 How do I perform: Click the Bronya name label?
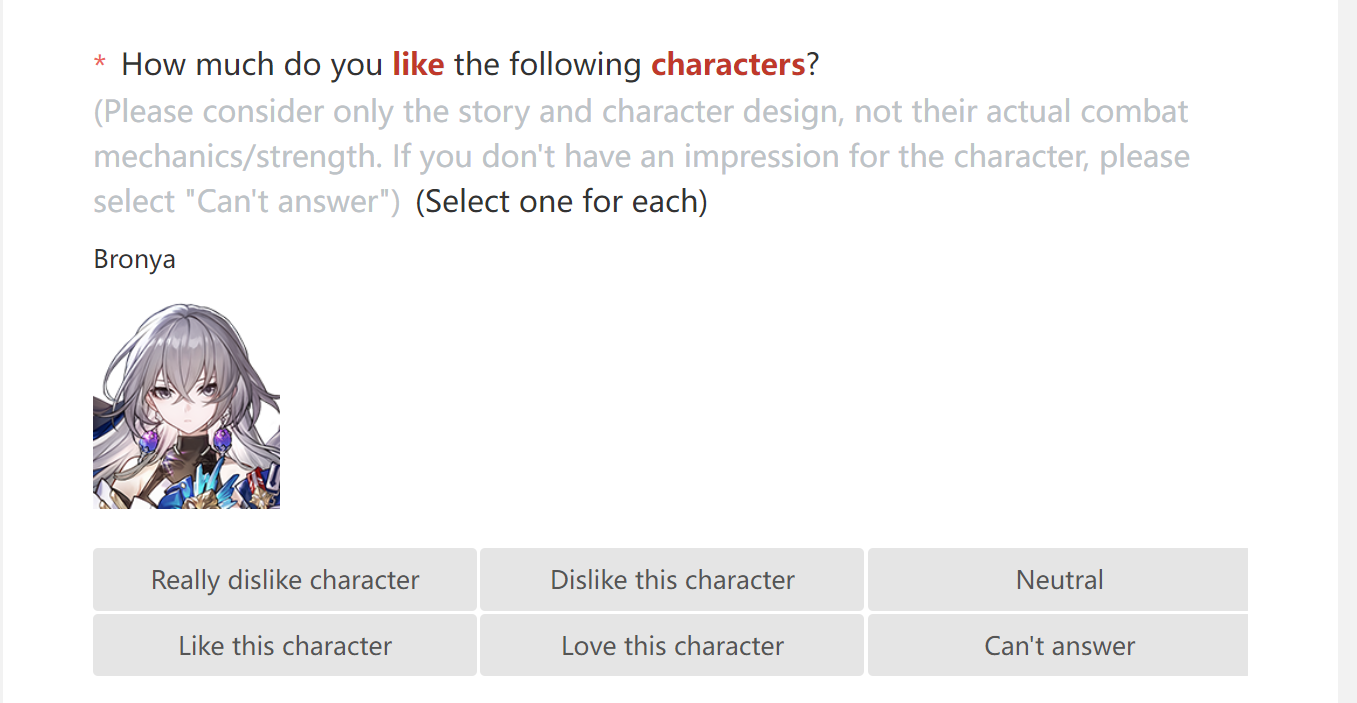135,259
